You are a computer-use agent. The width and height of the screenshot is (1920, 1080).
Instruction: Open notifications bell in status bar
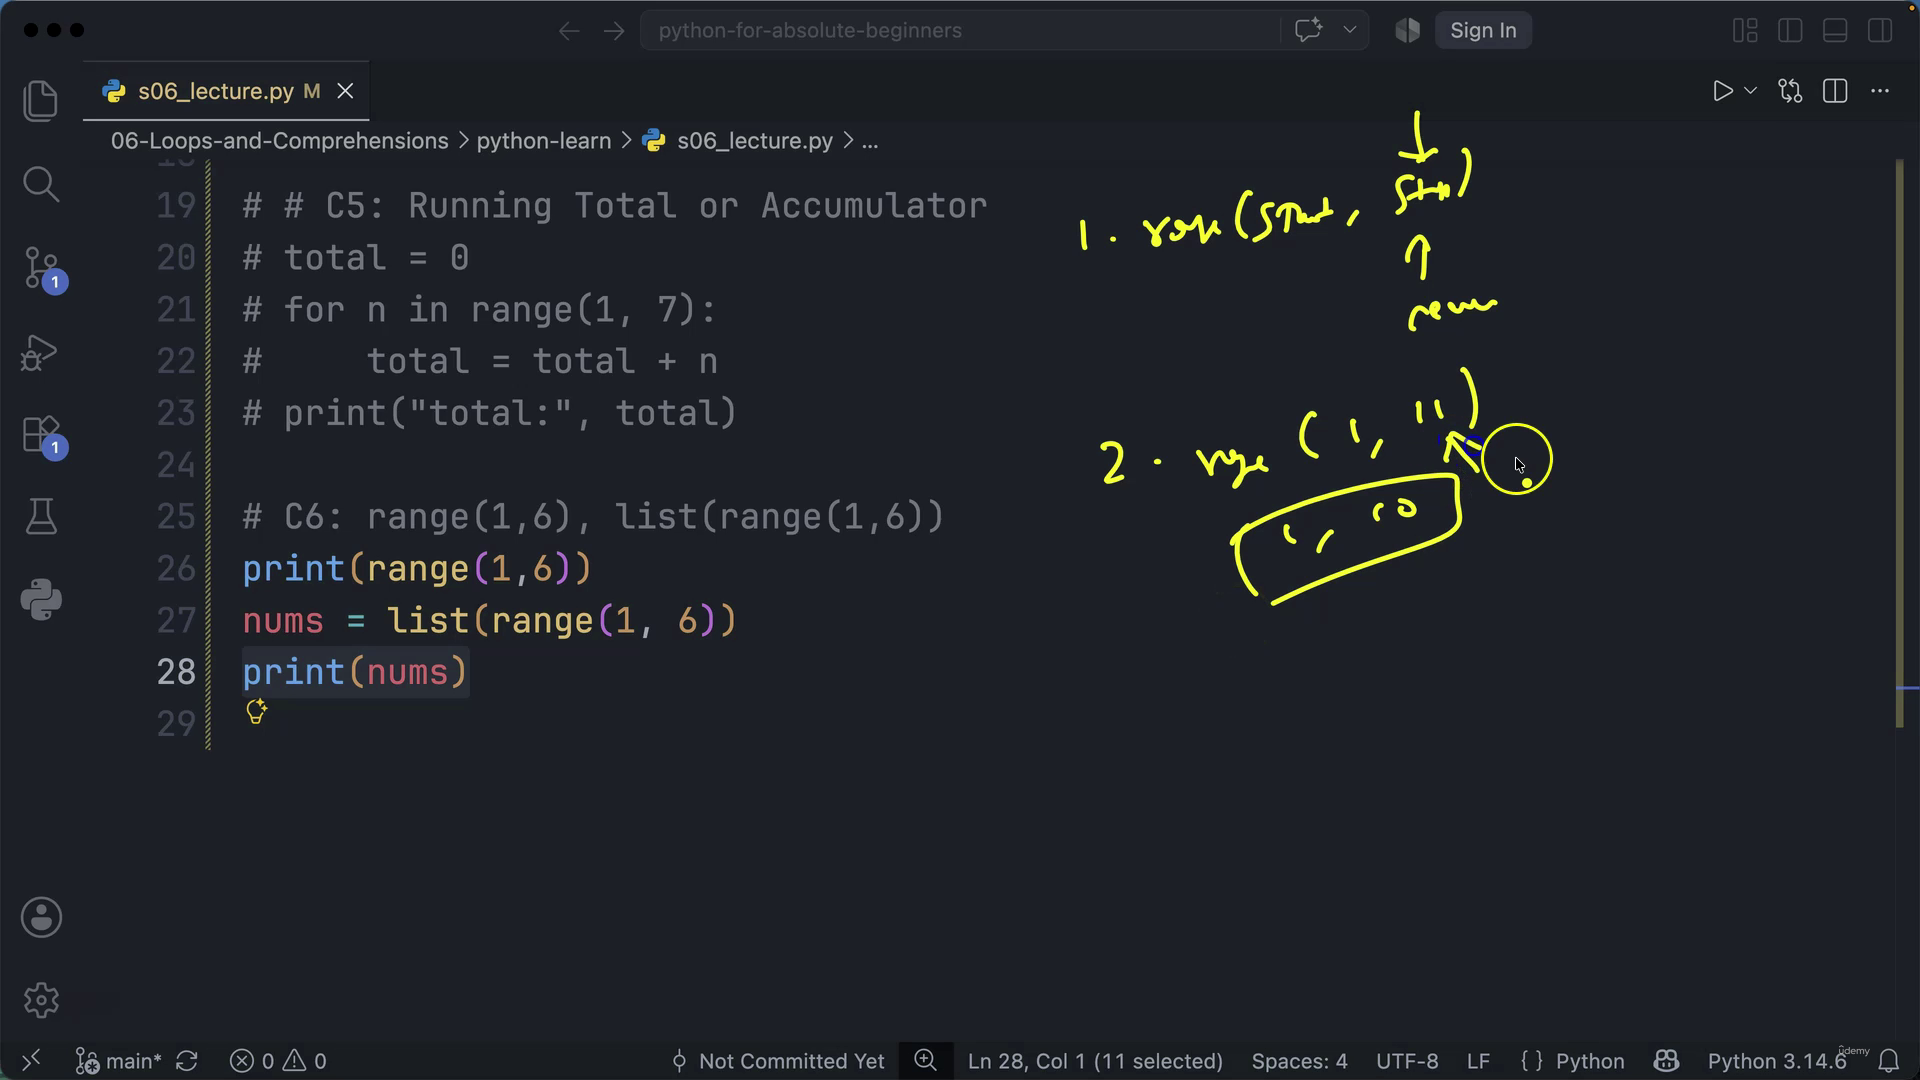click(1889, 1060)
